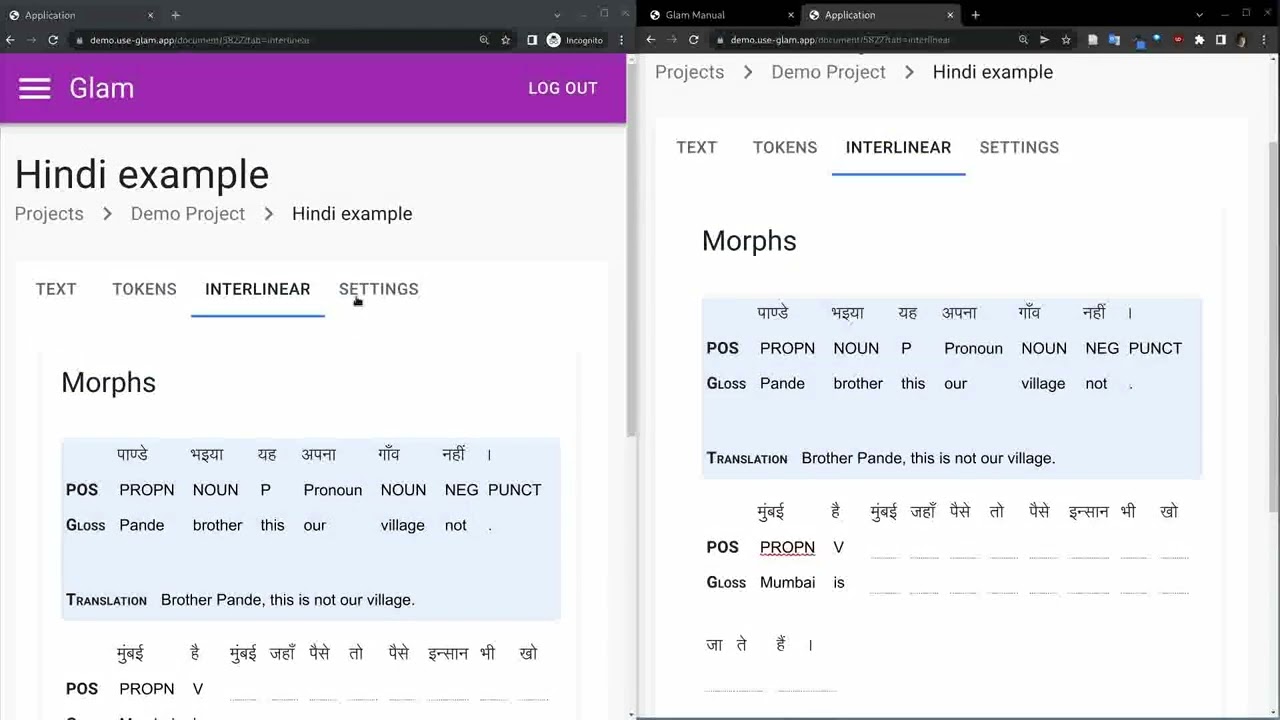Close the Application tab in left window
Image resolution: width=1280 pixels, height=720 pixels.
tap(151, 15)
